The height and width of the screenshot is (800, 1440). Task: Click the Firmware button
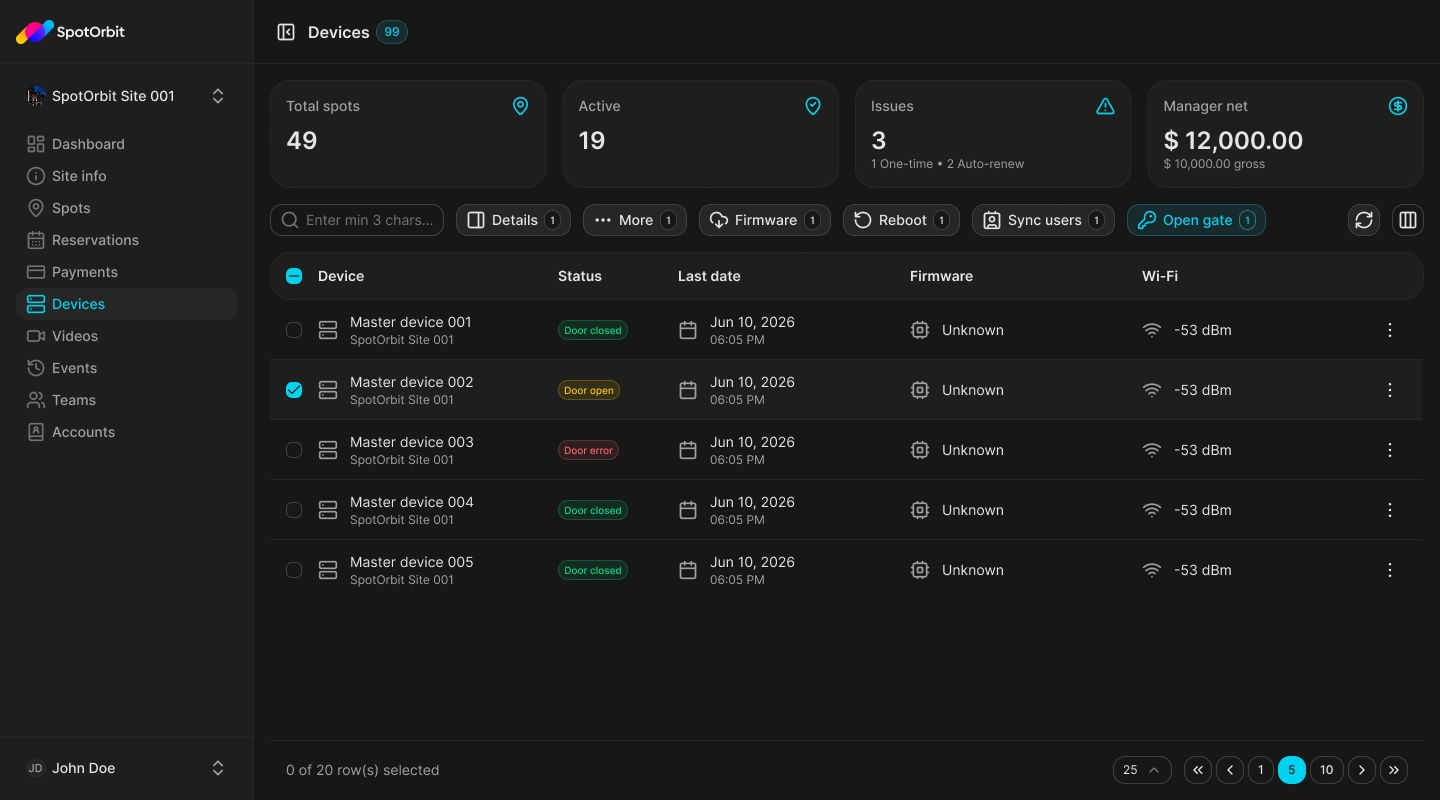[x=765, y=220]
